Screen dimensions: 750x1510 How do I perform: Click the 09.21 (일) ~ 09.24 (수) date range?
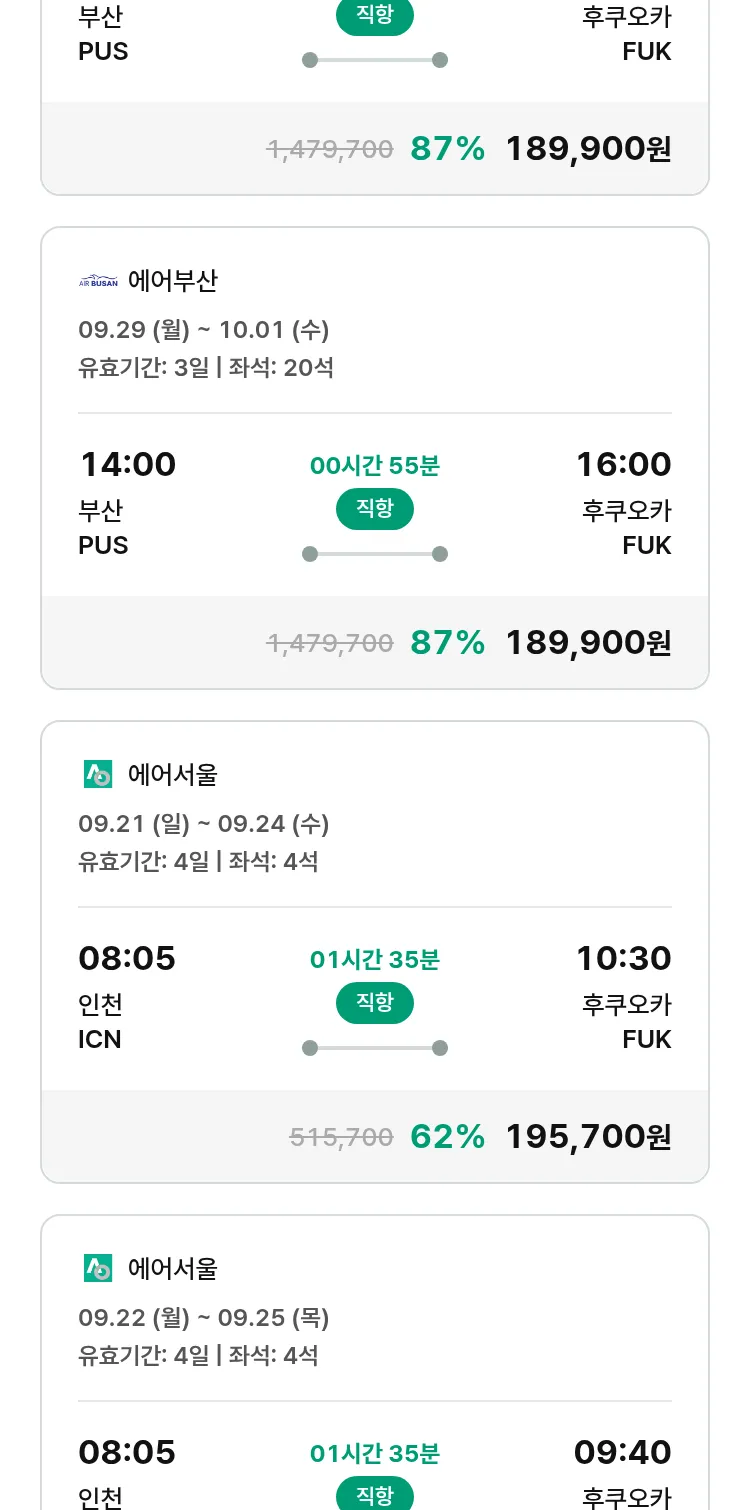pos(204,823)
